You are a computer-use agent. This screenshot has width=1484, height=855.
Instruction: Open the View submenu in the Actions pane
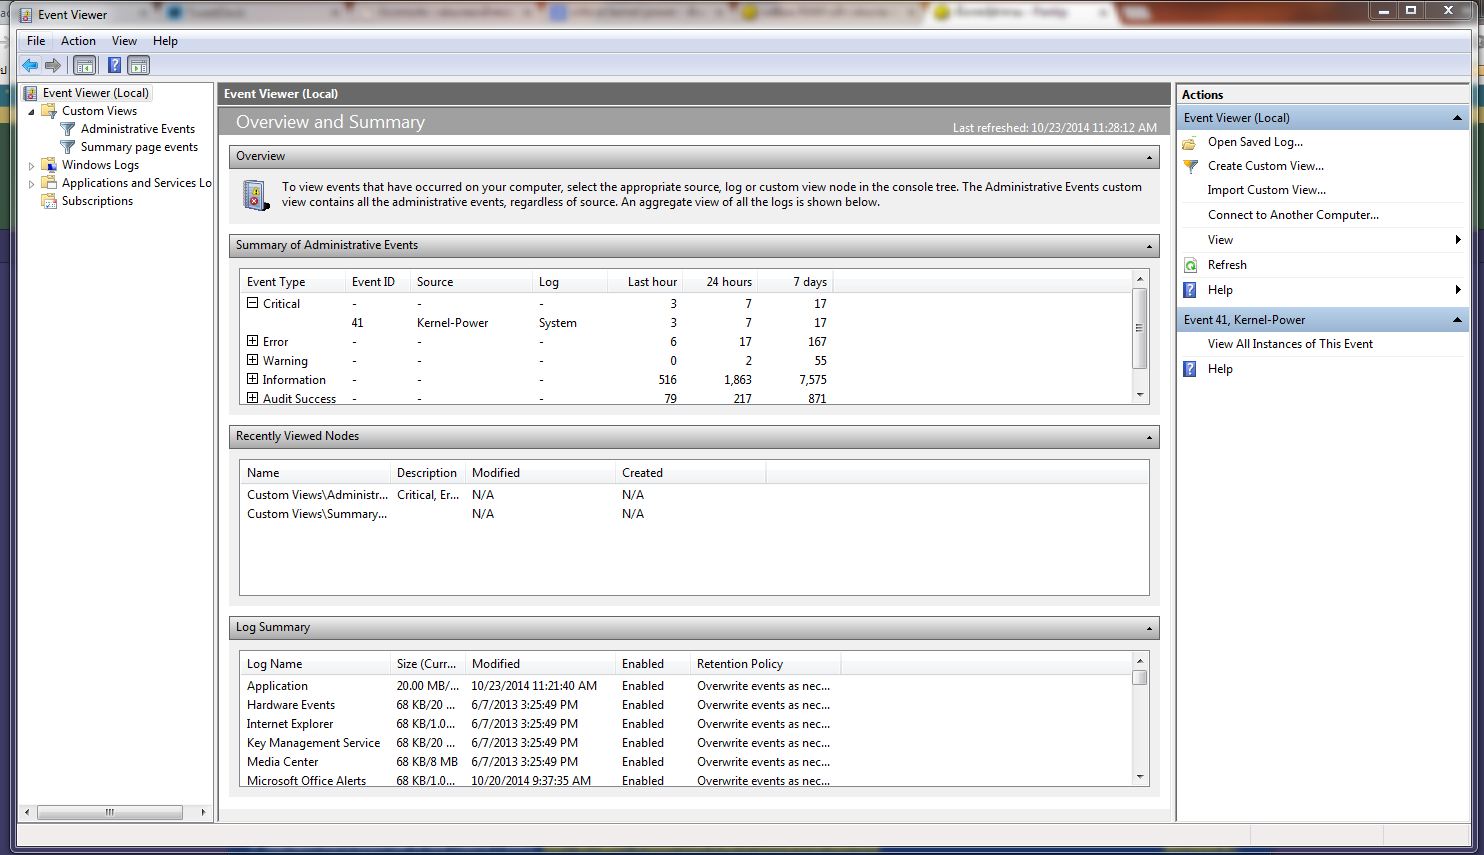coord(1323,240)
